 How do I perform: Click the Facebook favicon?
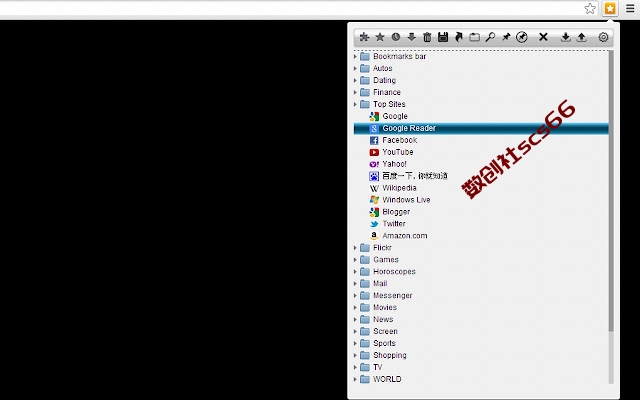pyautogui.click(x=374, y=140)
